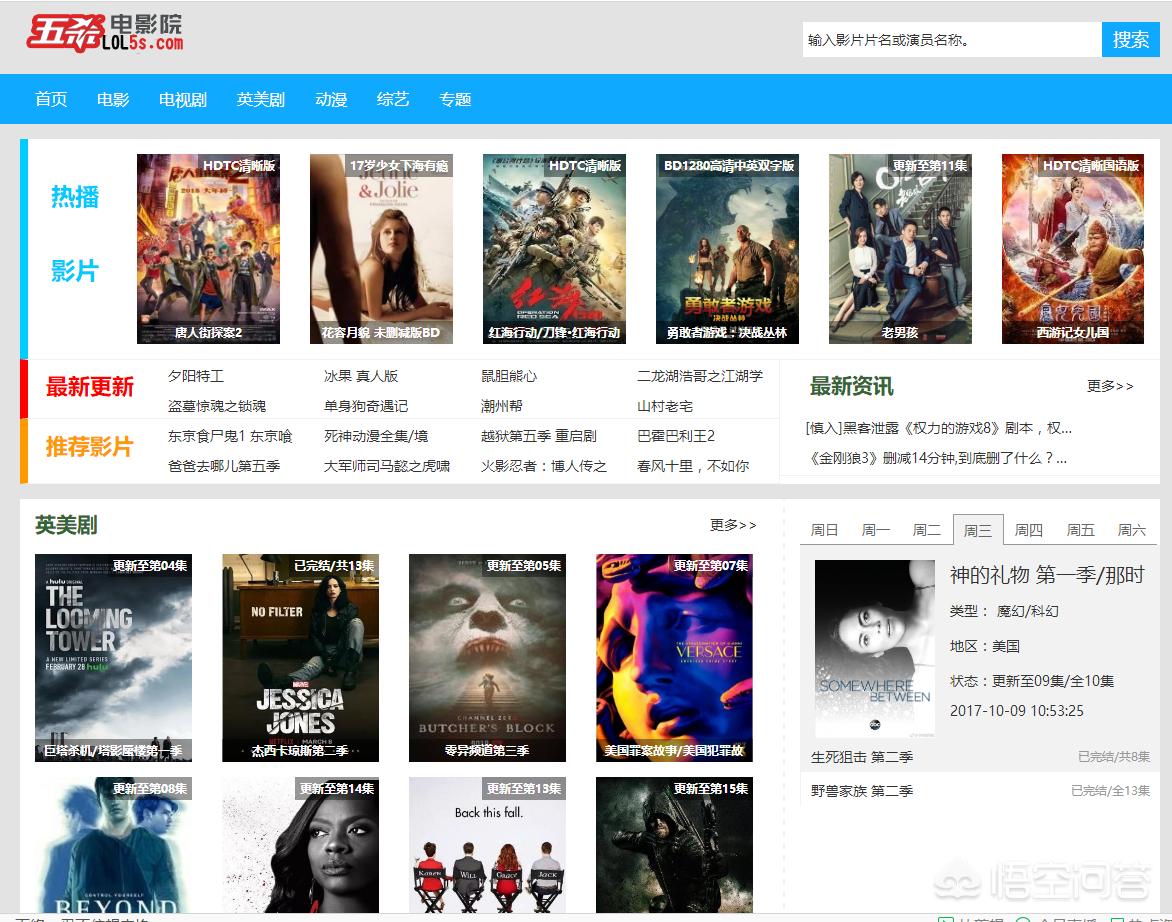1172x922 pixels.
Task: Open the 越狱第五季 重启剧 link
Action: coord(539,436)
